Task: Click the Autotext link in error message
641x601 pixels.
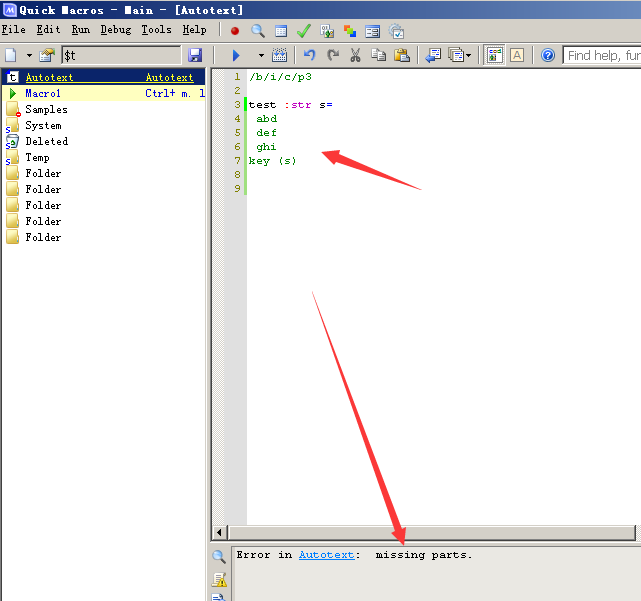Action: 326,554
